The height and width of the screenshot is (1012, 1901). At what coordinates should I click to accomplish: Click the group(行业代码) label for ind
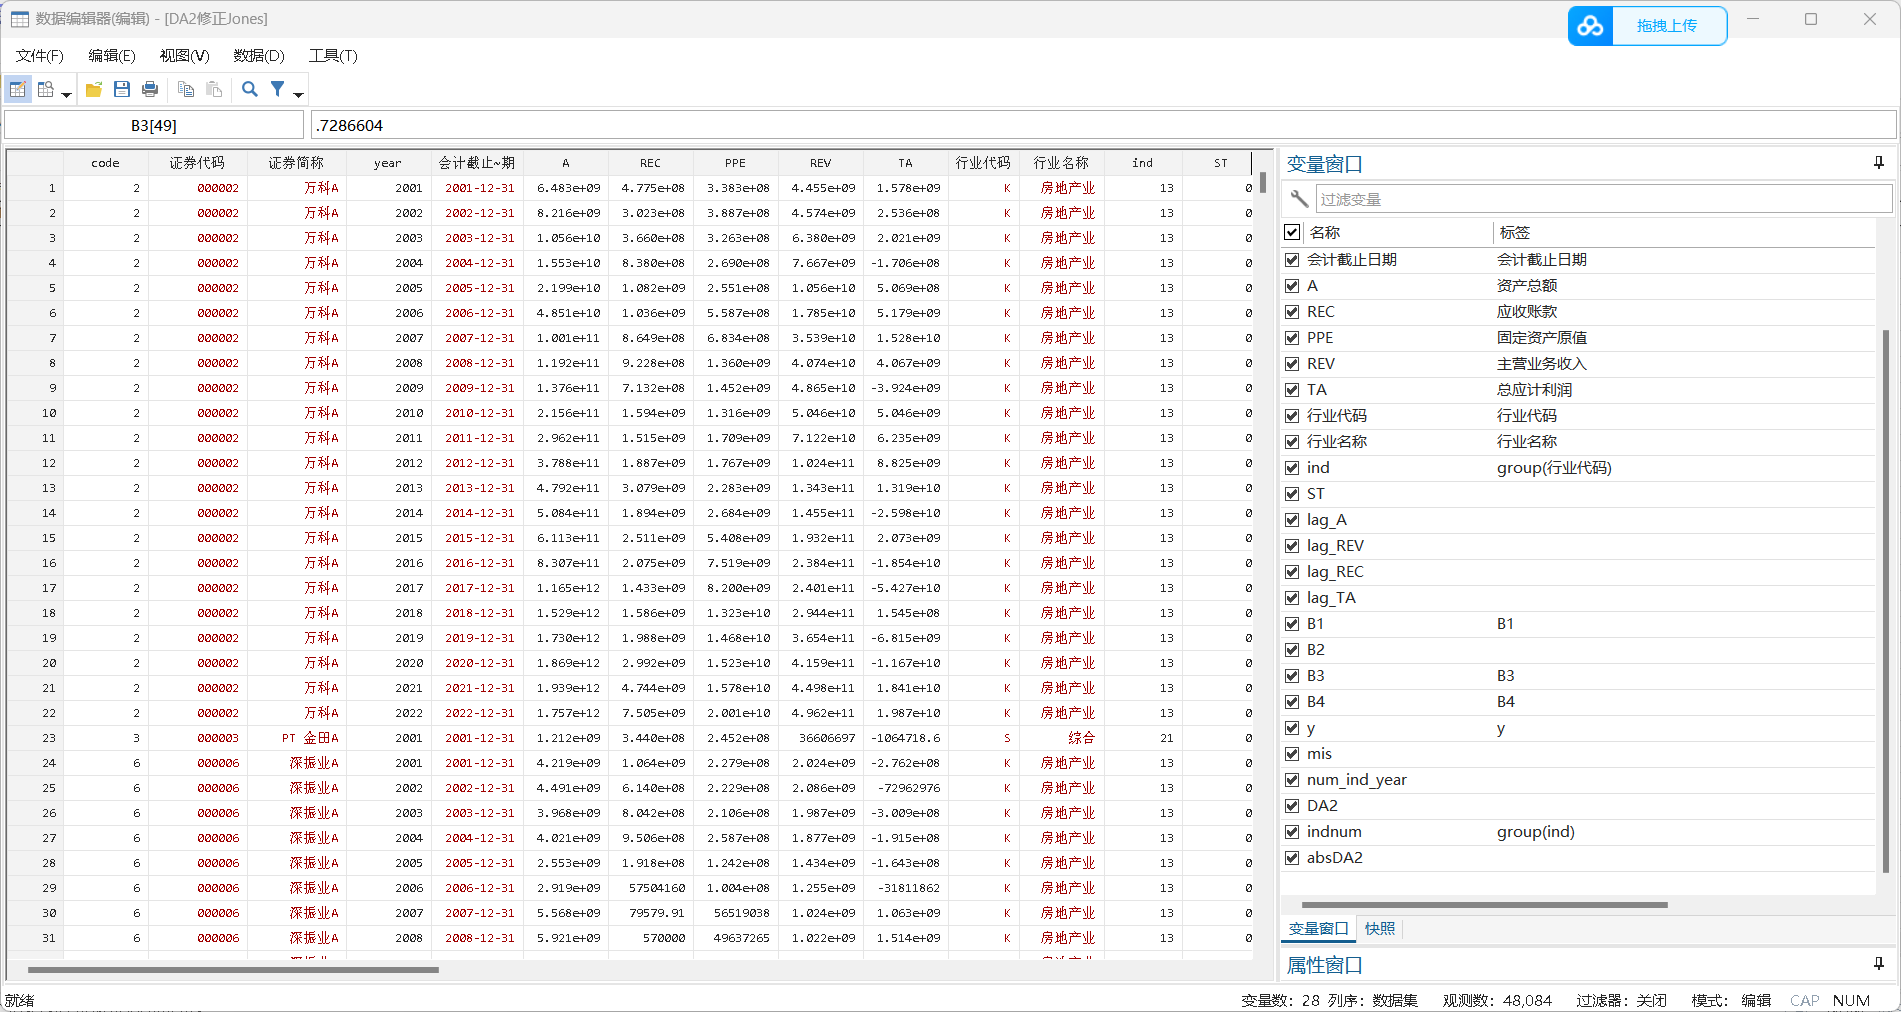[x=1554, y=468]
